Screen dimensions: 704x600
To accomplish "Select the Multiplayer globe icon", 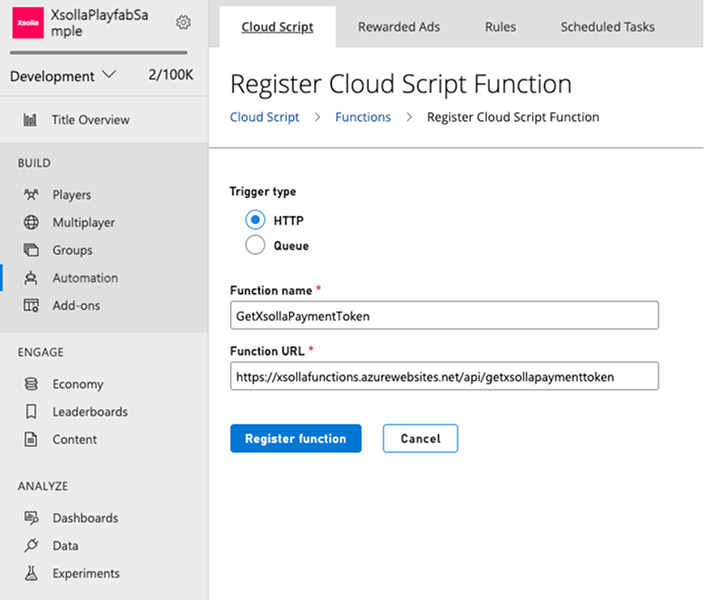I will [31, 223].
